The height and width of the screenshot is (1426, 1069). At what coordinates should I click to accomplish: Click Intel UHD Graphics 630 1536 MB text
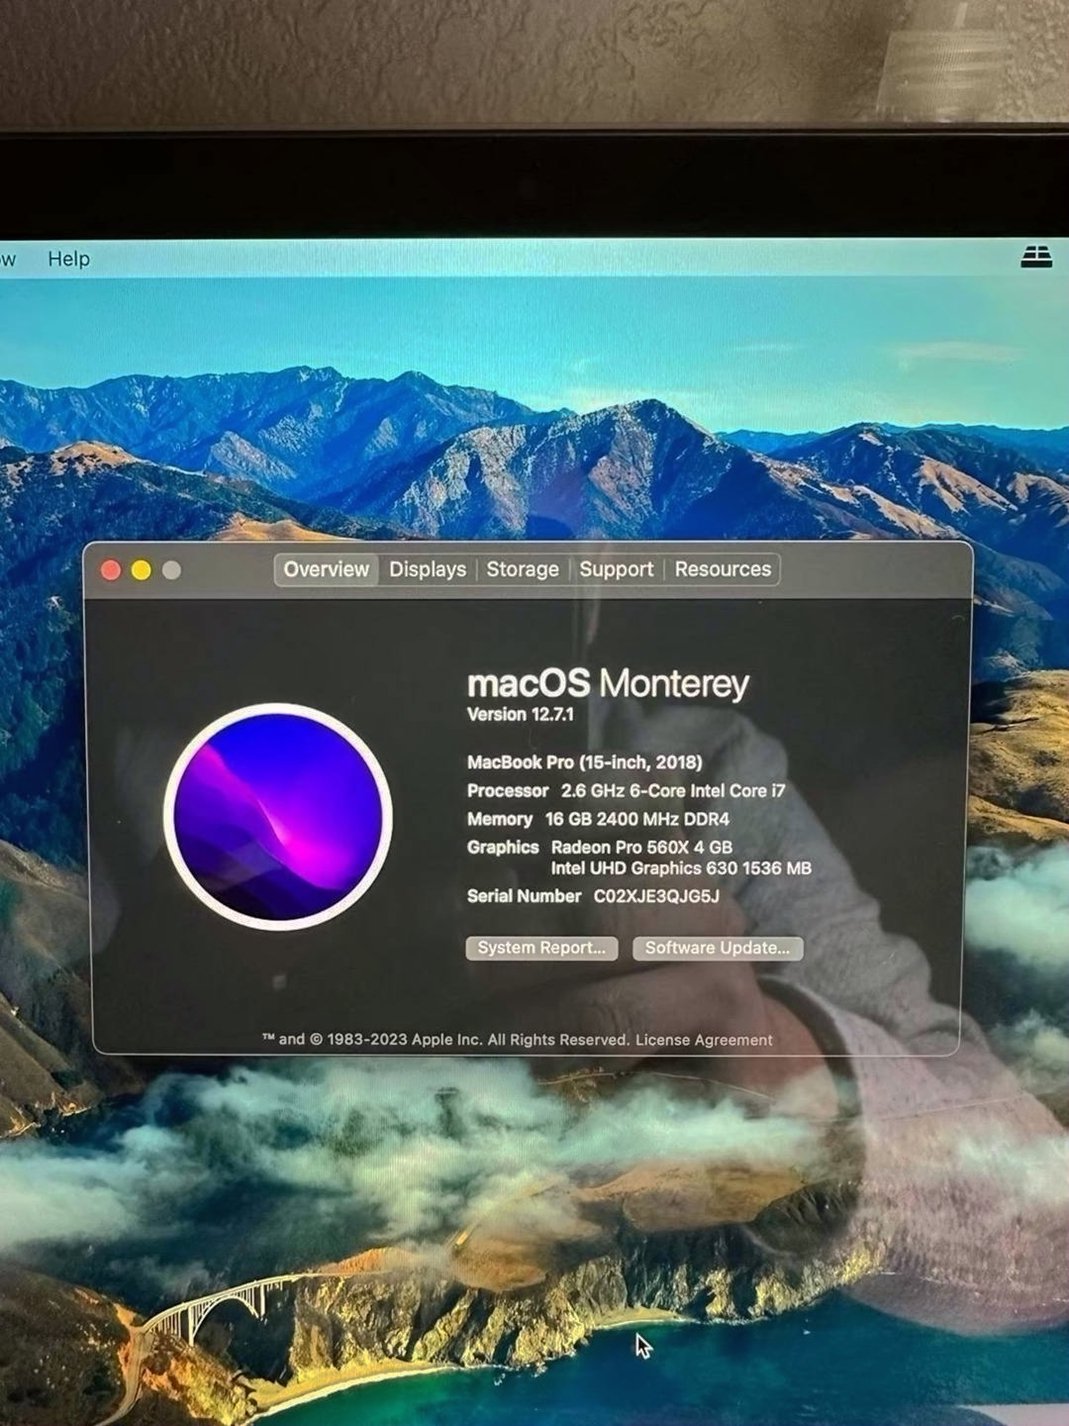point(681,868)
